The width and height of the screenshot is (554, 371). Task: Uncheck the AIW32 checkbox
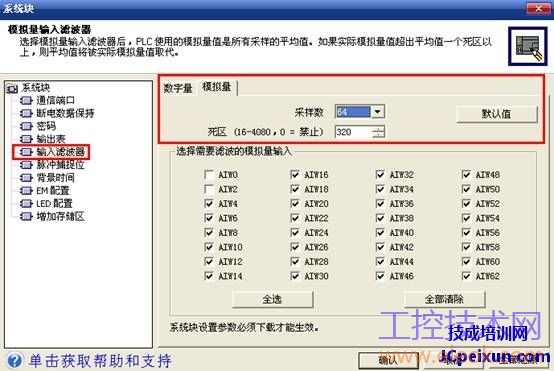[381, 175]
